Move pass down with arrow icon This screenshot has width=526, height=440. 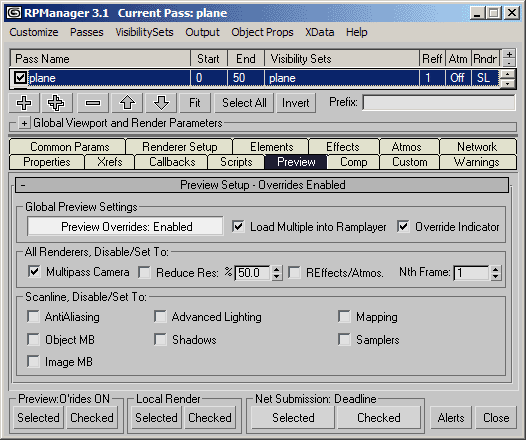(x=161, y=103)
